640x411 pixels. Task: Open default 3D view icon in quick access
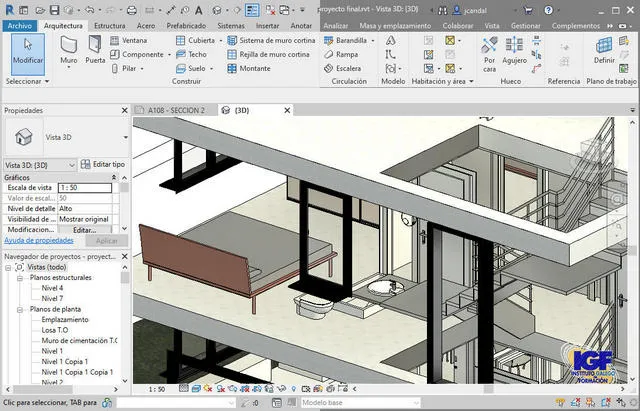pos(217,10)
